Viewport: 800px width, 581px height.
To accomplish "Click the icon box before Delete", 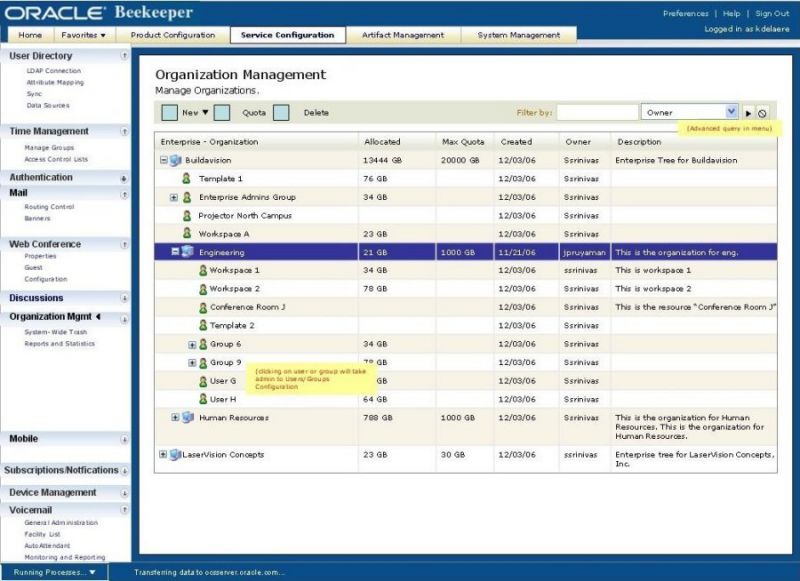I will [281, 113].
